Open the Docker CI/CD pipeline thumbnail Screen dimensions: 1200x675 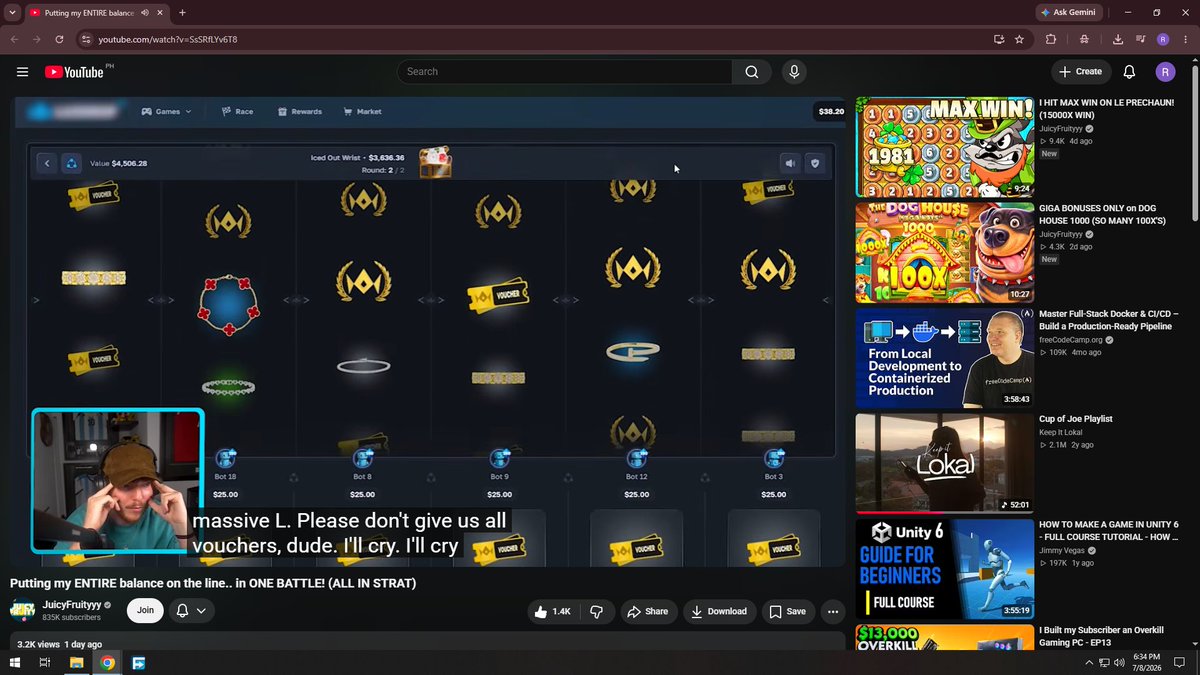click(945, 358)
